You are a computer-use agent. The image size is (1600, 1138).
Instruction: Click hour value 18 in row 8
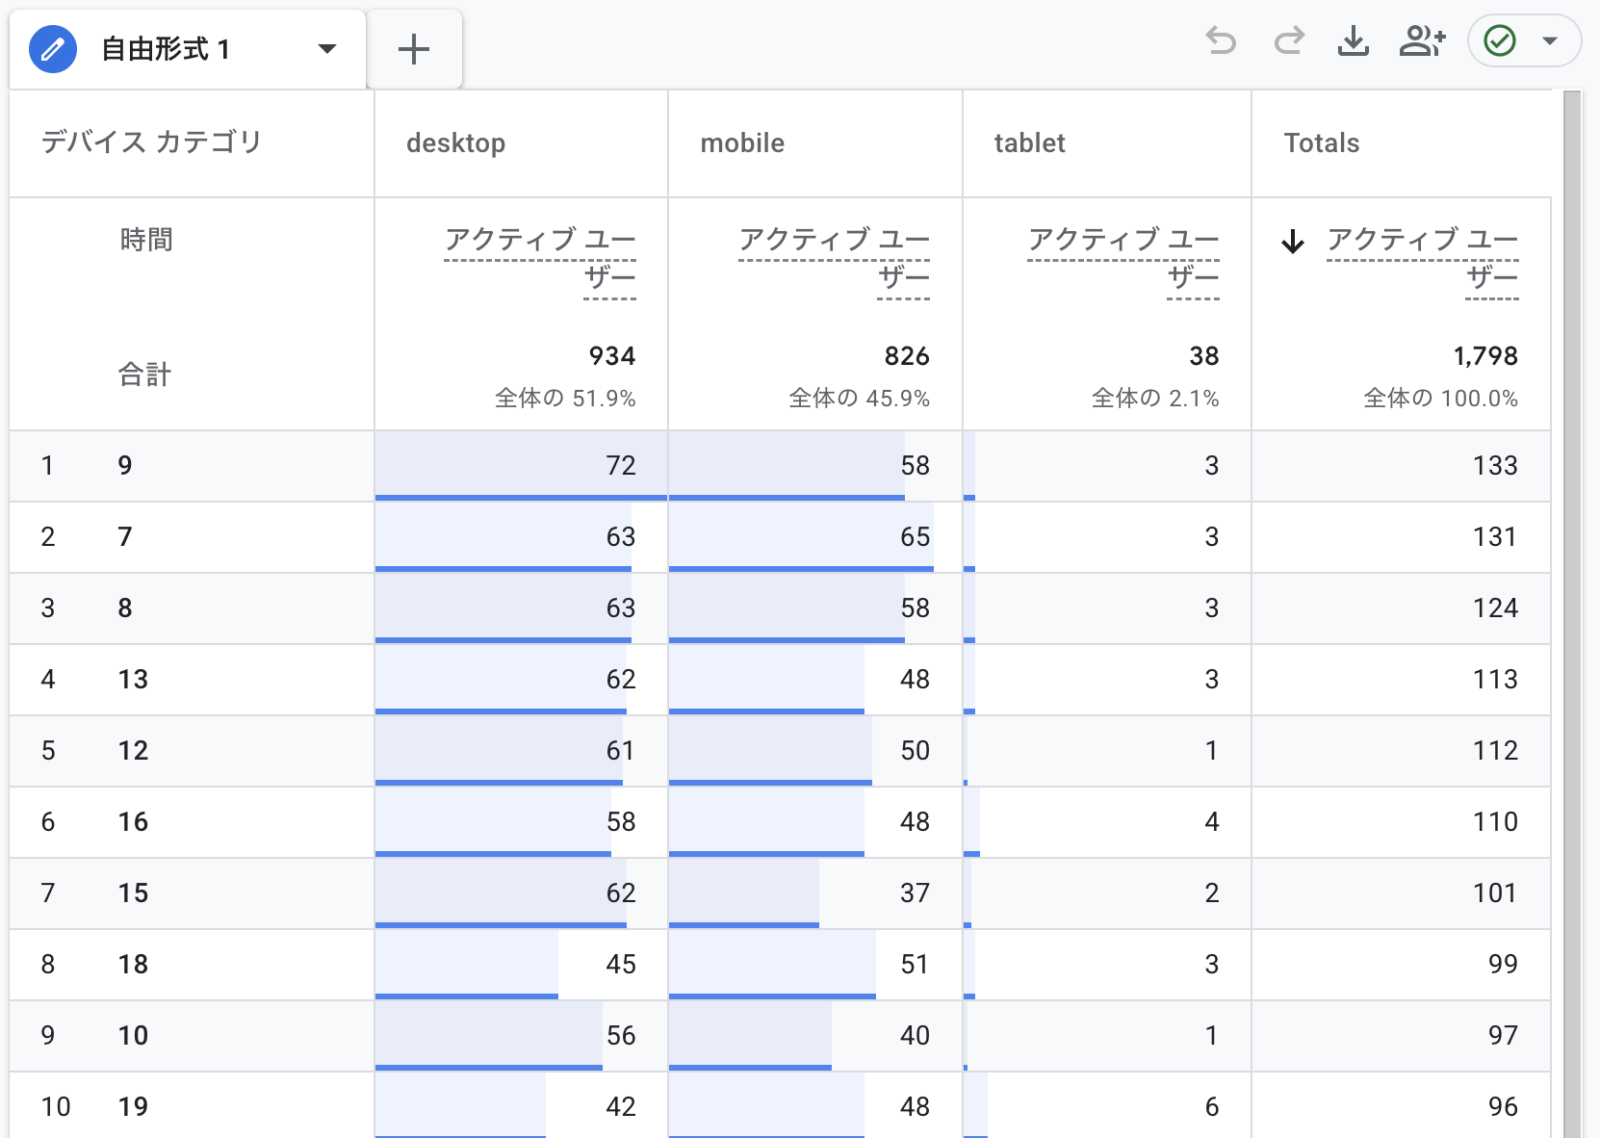point(133,964)
